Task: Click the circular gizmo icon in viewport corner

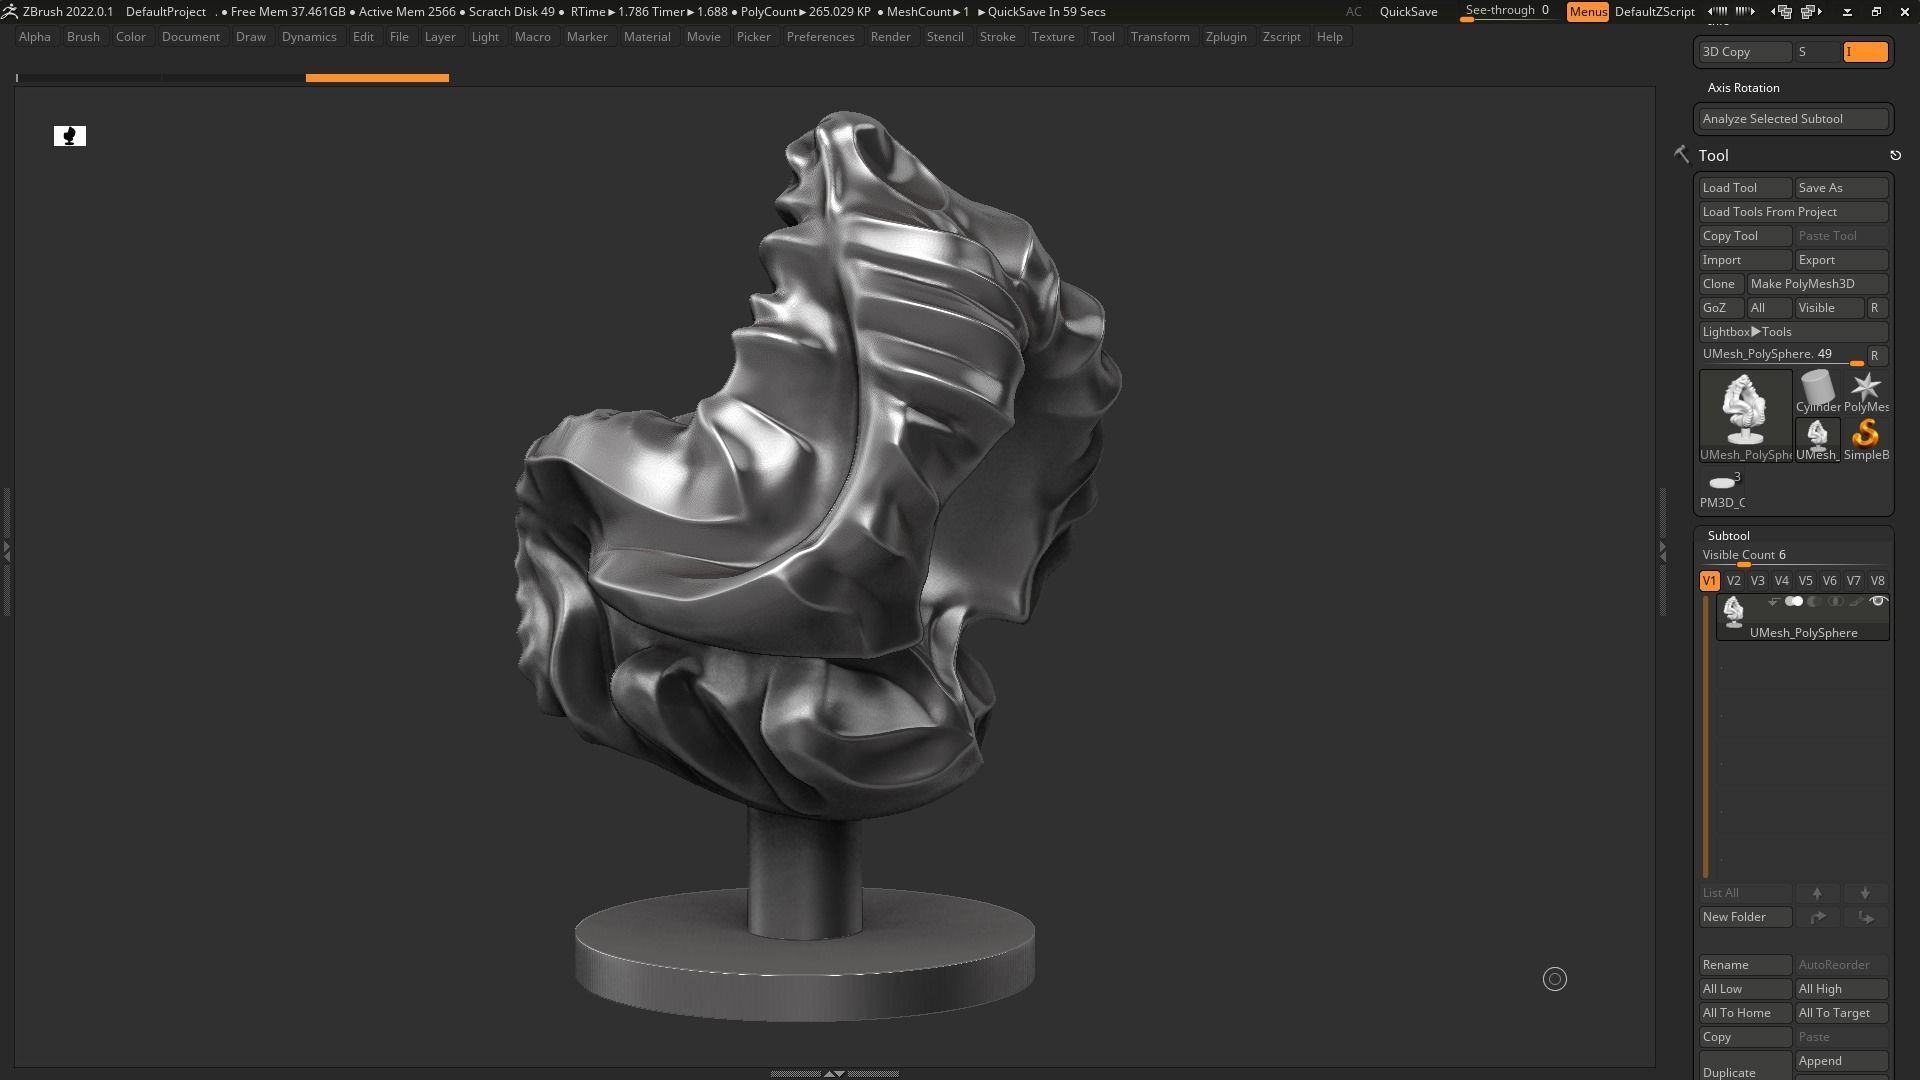Action: coord(1555,979)
